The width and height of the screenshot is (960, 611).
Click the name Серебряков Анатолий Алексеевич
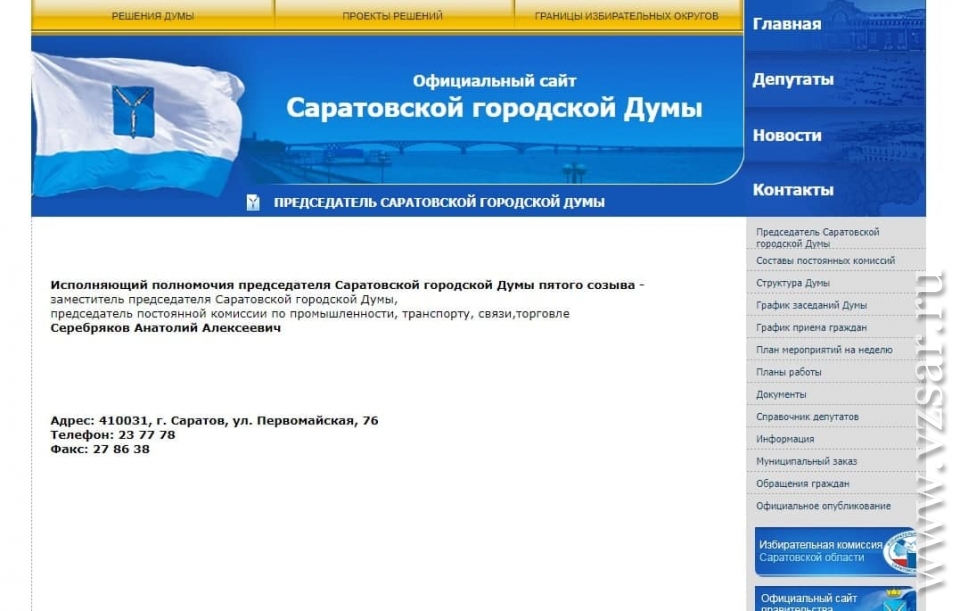pyautogui.click(x=165, y=328)
